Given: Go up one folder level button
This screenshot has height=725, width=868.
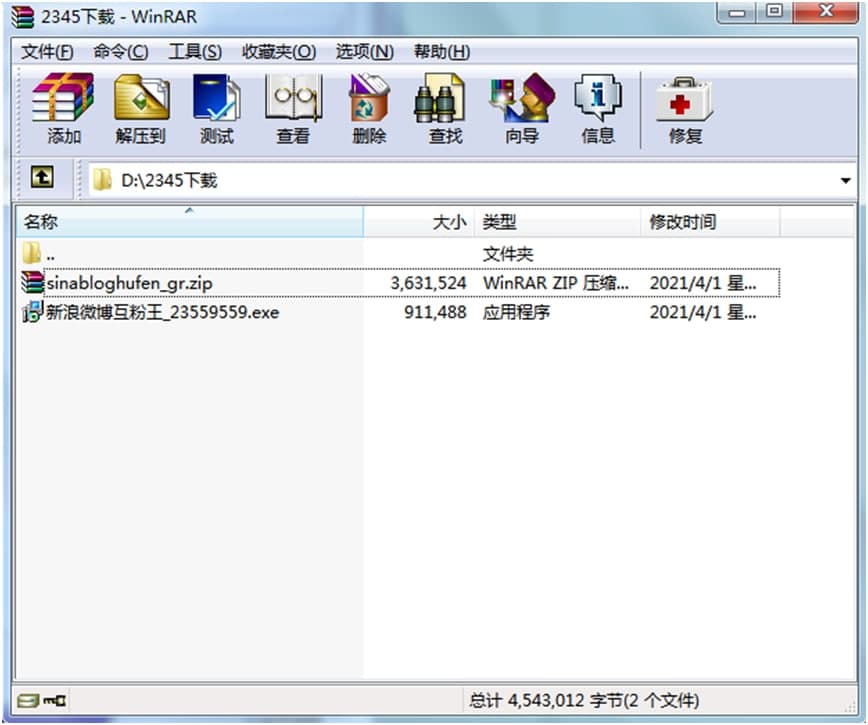Looking at the screenshot, I should (x=42, y=178).
